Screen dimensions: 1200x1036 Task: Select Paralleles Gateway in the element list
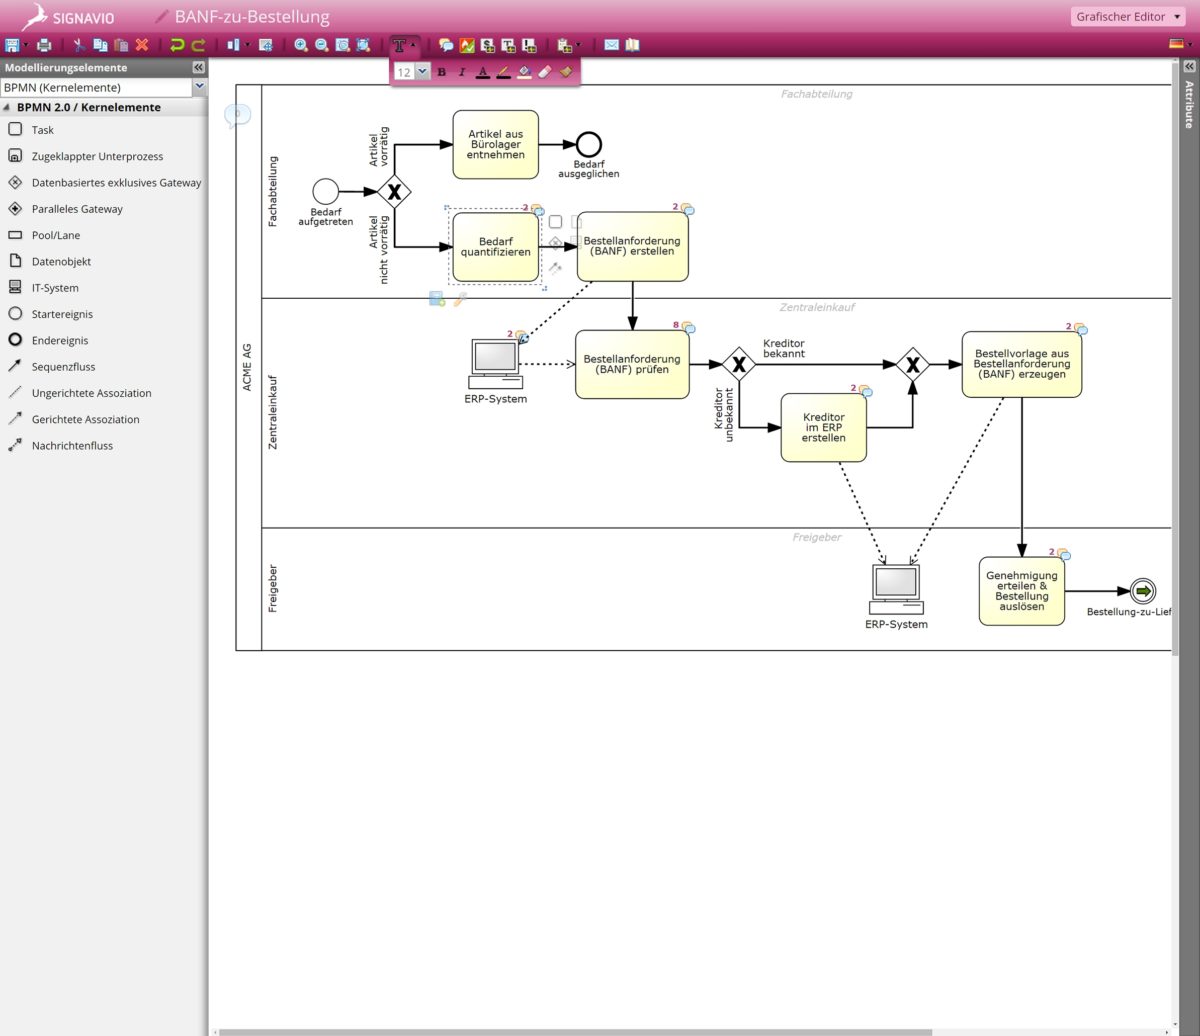click(x=77, y=209)
